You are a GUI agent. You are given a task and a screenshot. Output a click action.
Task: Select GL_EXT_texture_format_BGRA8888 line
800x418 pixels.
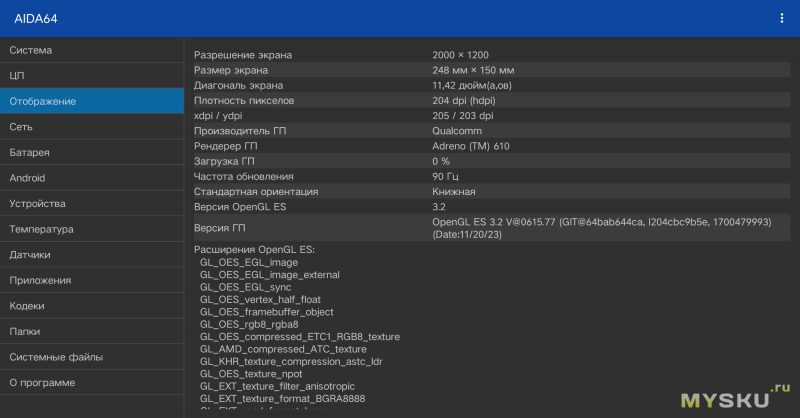282,399
